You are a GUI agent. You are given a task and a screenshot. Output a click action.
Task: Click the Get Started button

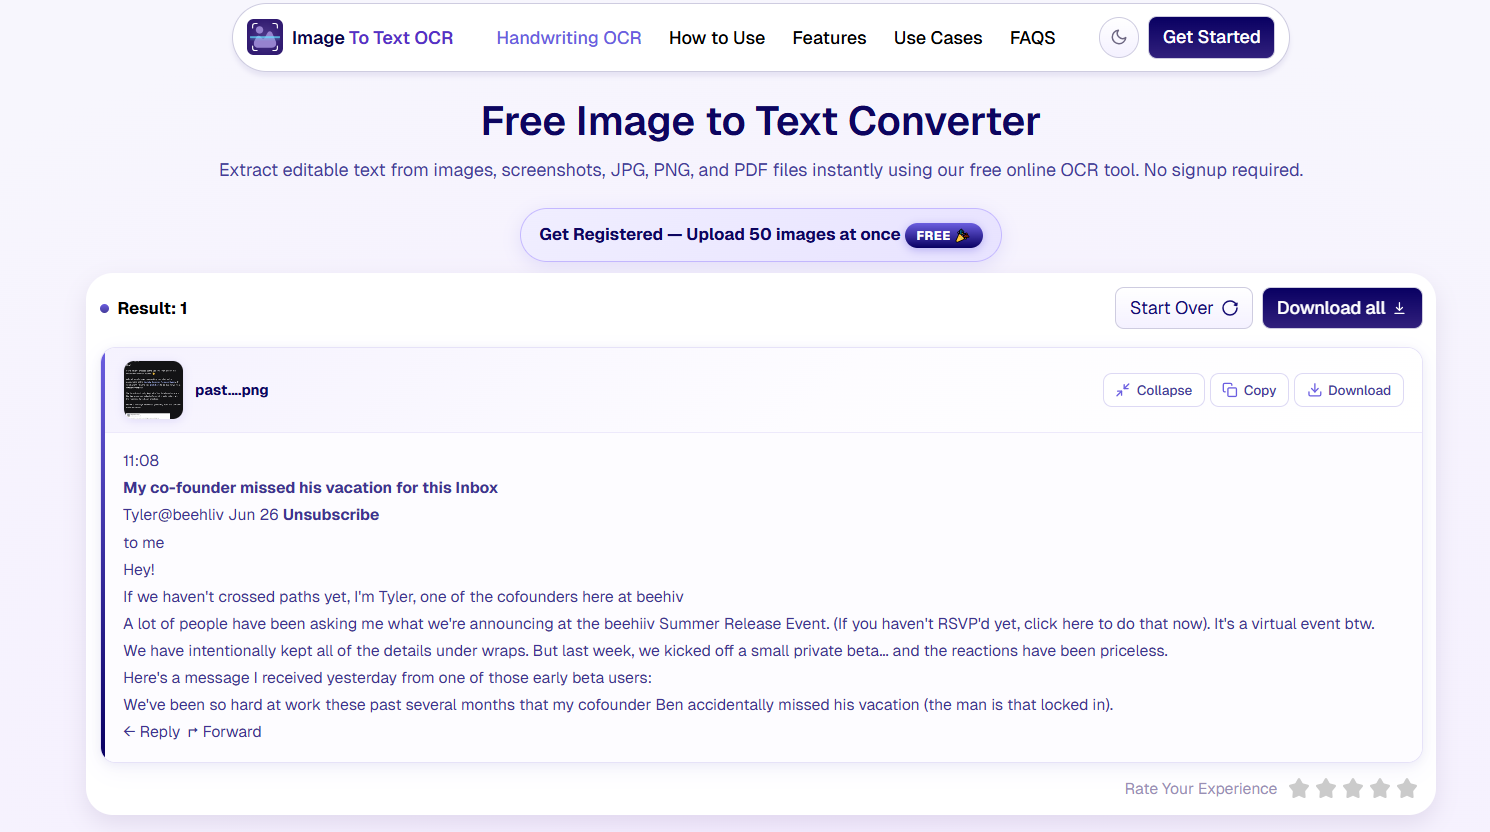tap(1211, 38)
